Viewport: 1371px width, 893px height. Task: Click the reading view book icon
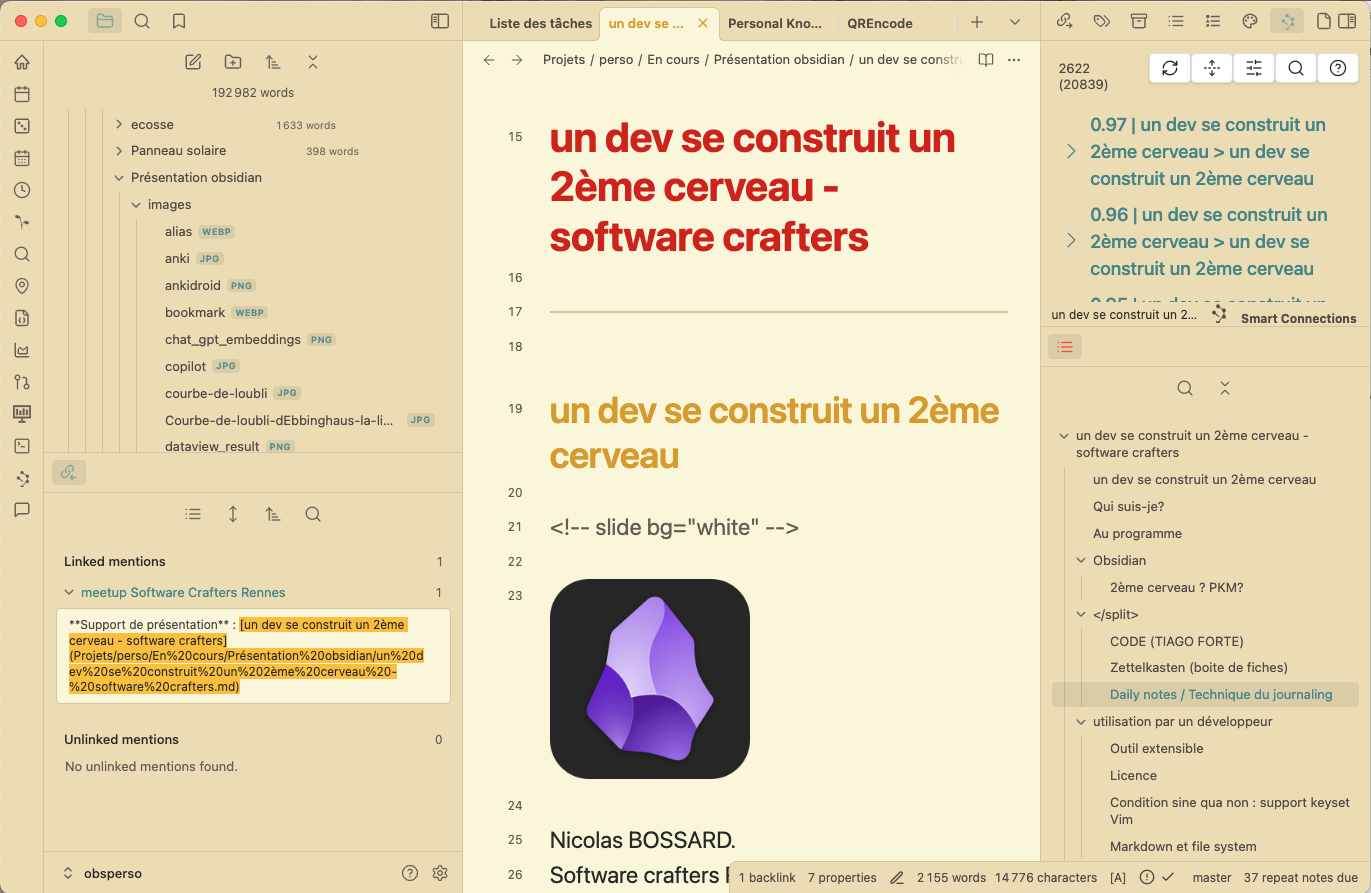(986, 60)
